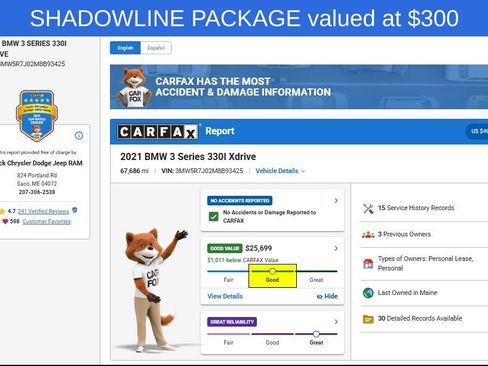
Task: Click the '2021 BMW 3 Series 330I Xdrive' title
Action: [188, 157]
